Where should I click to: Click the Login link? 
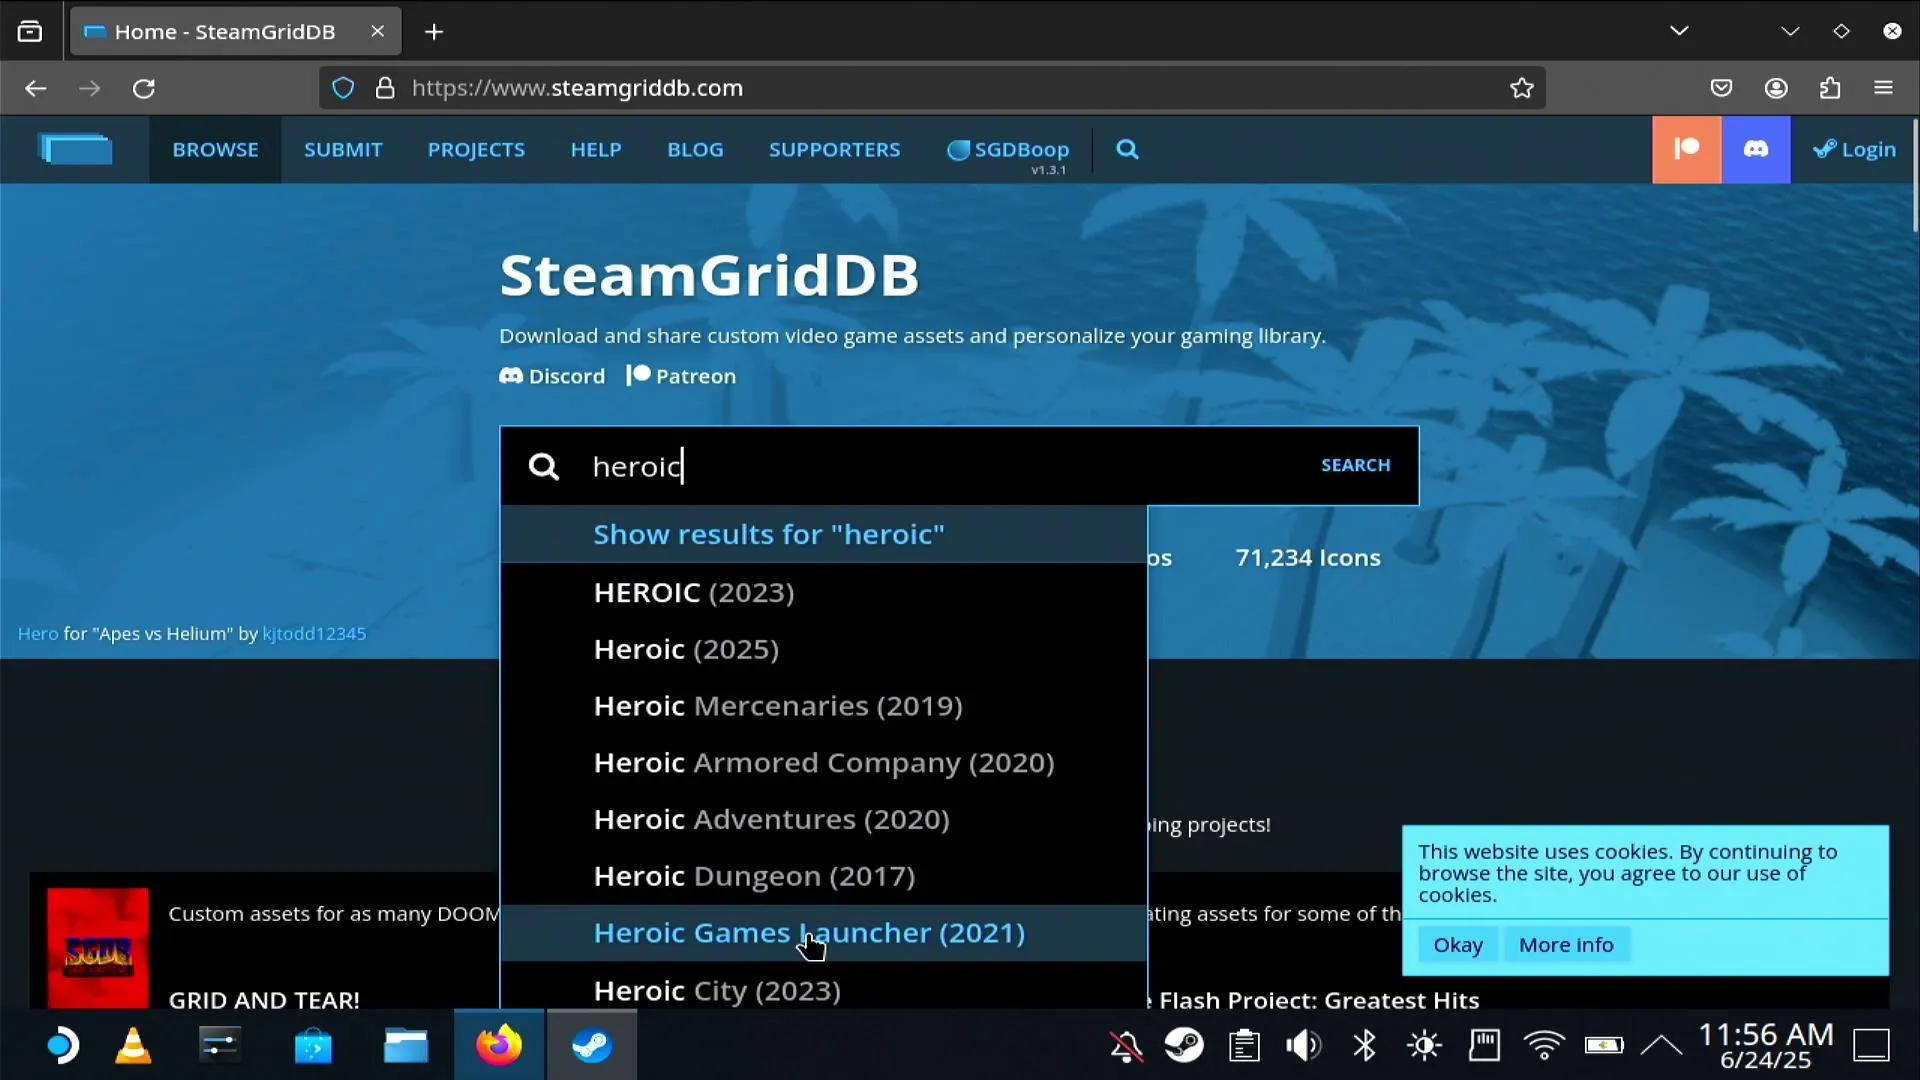click(1855, 150)
